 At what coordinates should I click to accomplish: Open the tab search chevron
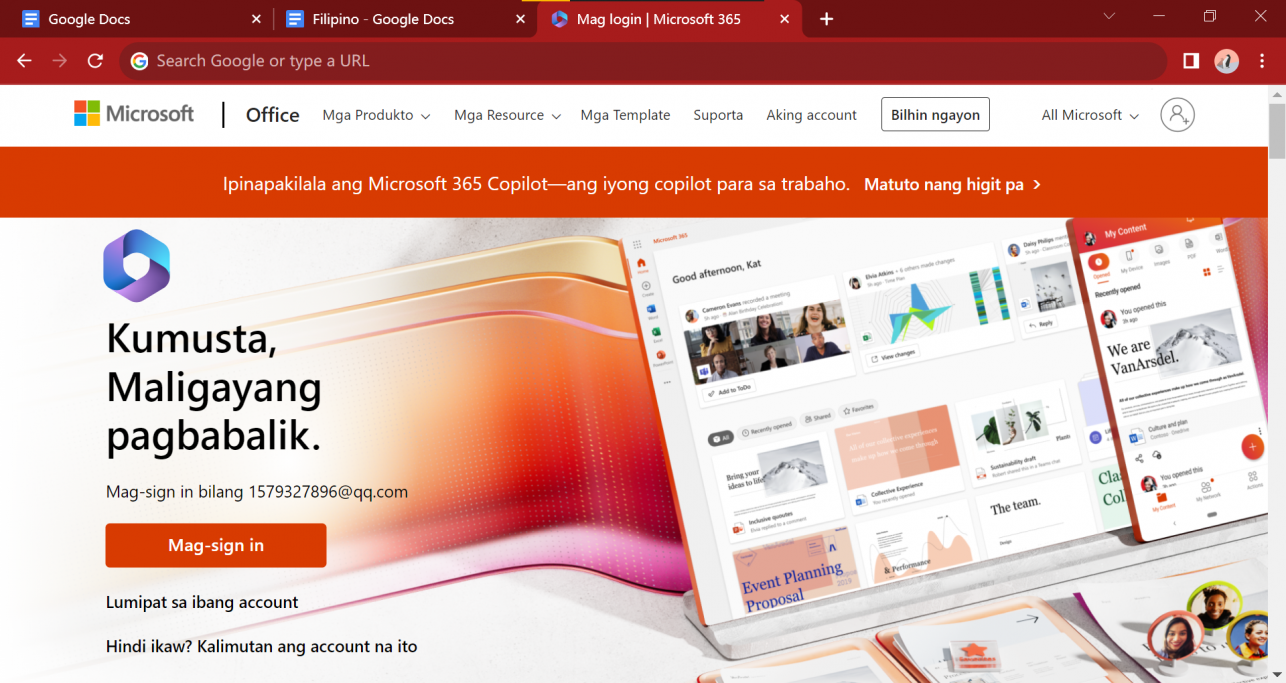[1109, 18]
